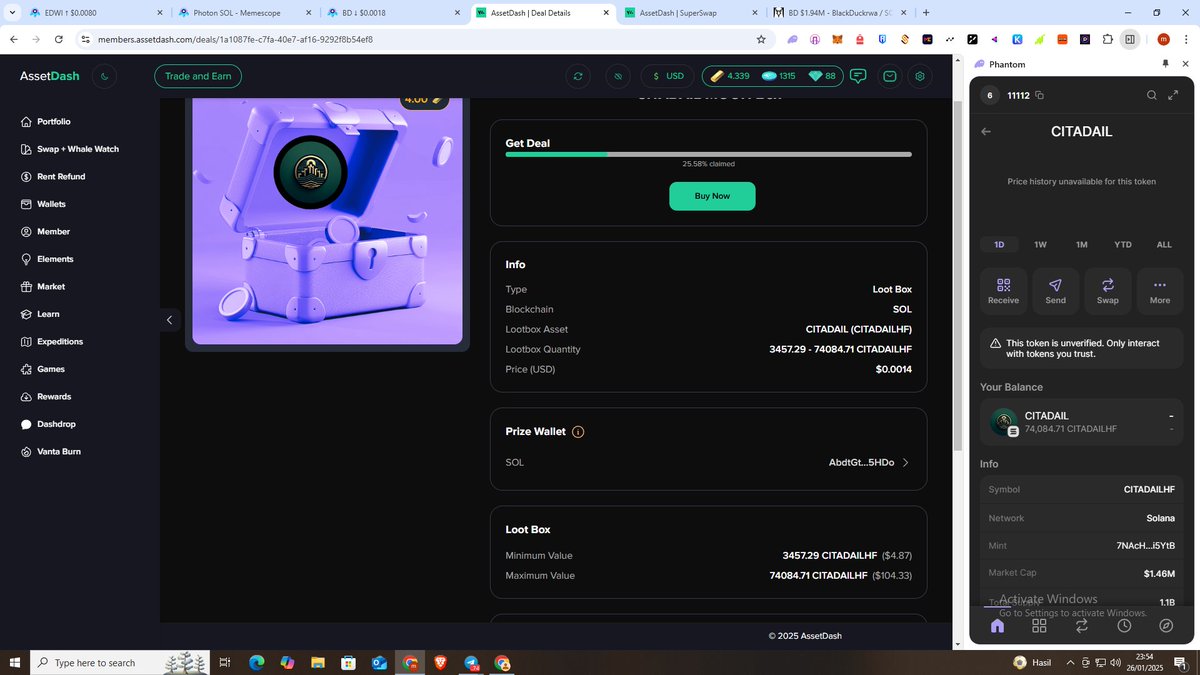This screenshot has width=1200, height=675.
Task: Click the Learn graduation cap icon
Action: (x=27, y=314)
